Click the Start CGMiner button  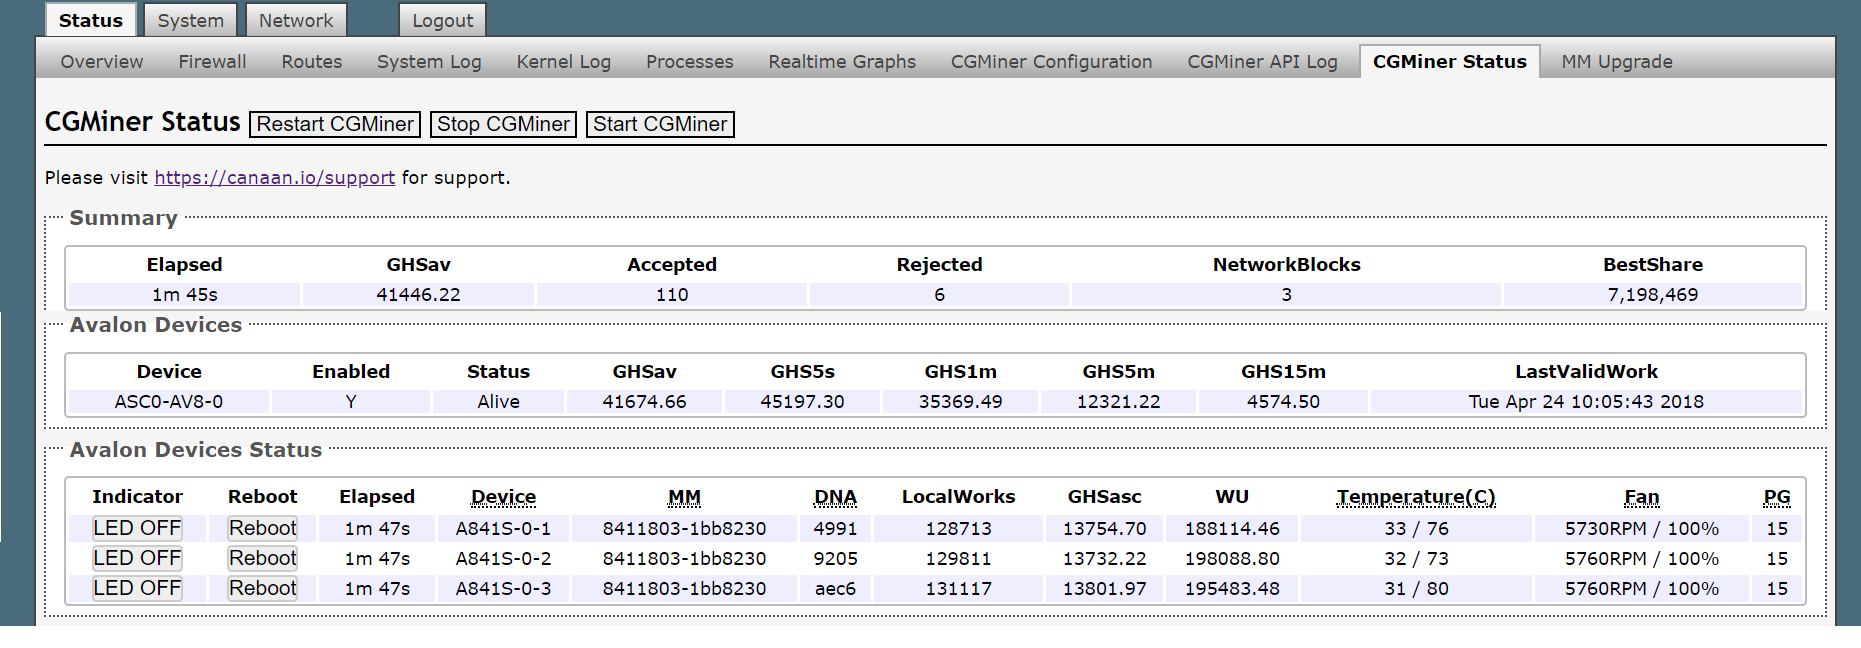[660, 124]
